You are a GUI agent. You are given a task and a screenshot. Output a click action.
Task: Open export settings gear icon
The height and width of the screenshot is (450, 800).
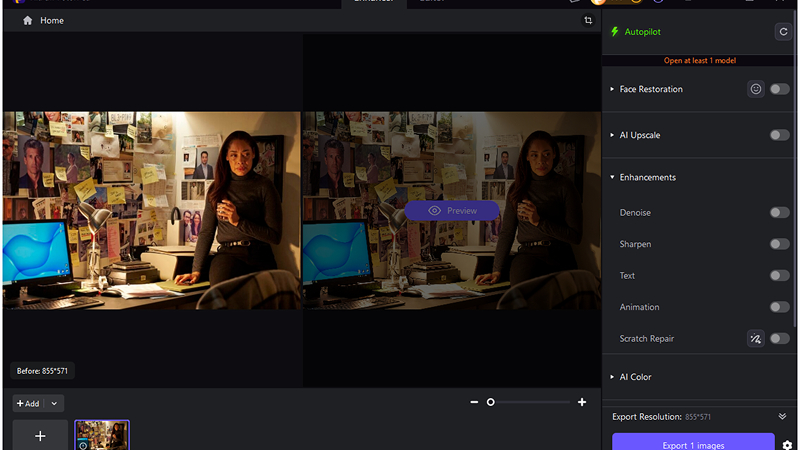tap(787, 445)
